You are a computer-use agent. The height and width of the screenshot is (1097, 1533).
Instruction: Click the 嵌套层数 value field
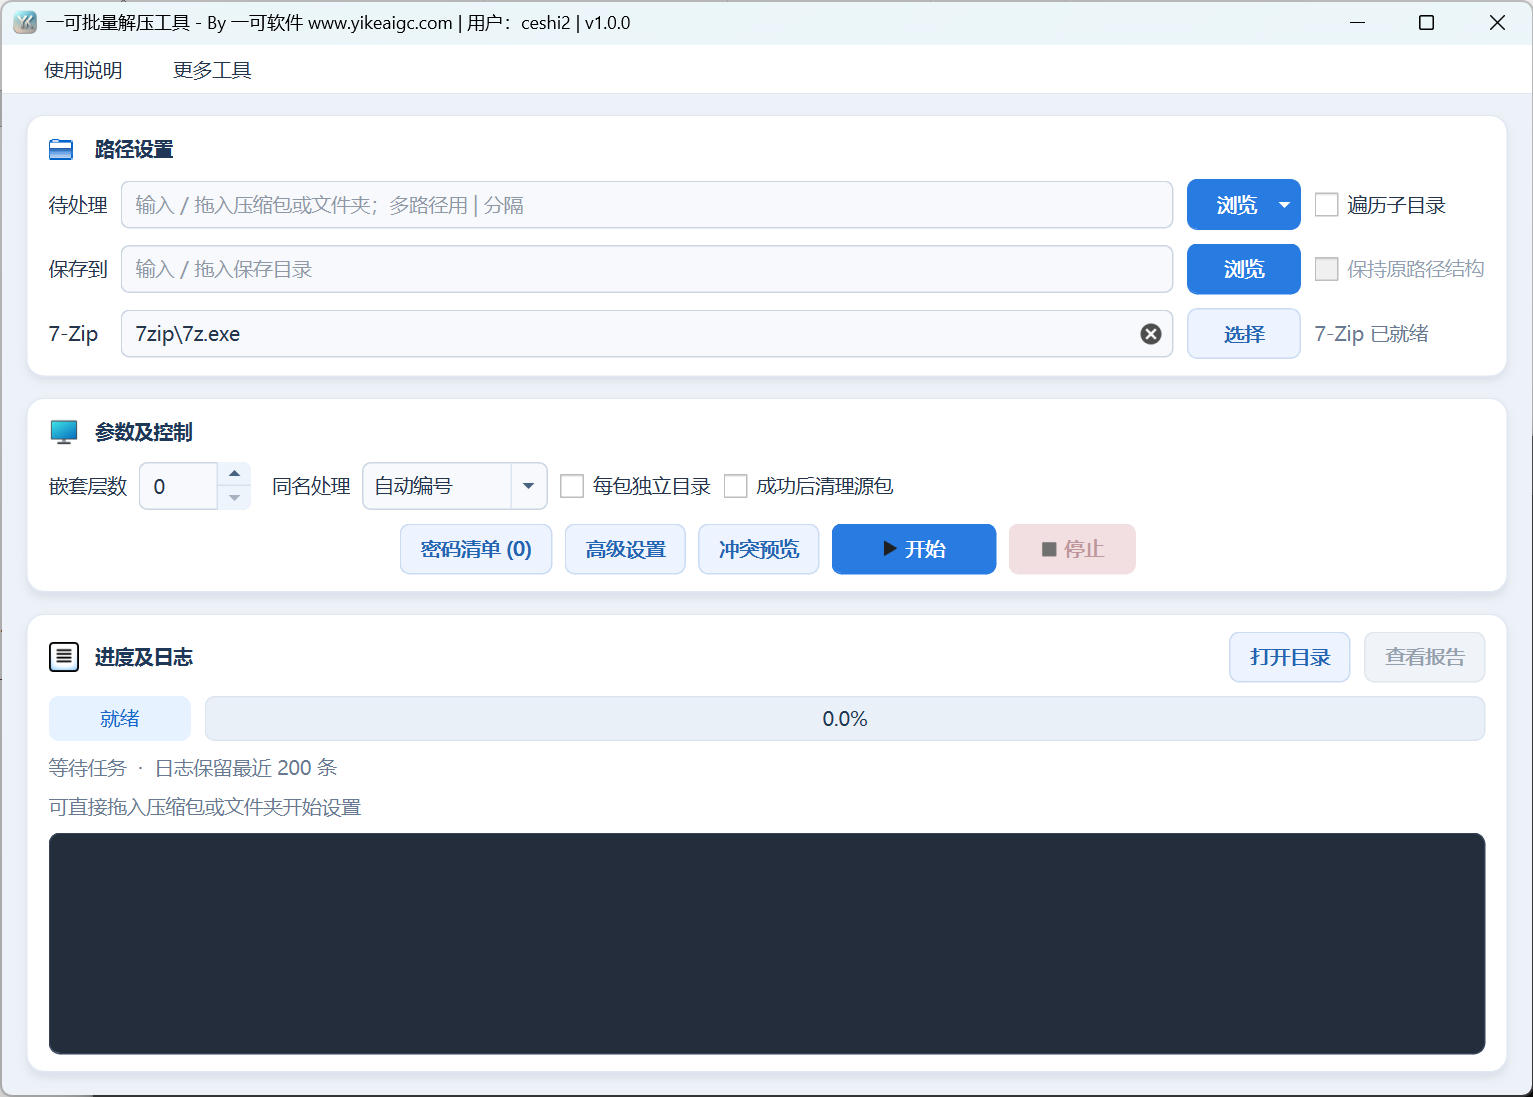point(178,486)
